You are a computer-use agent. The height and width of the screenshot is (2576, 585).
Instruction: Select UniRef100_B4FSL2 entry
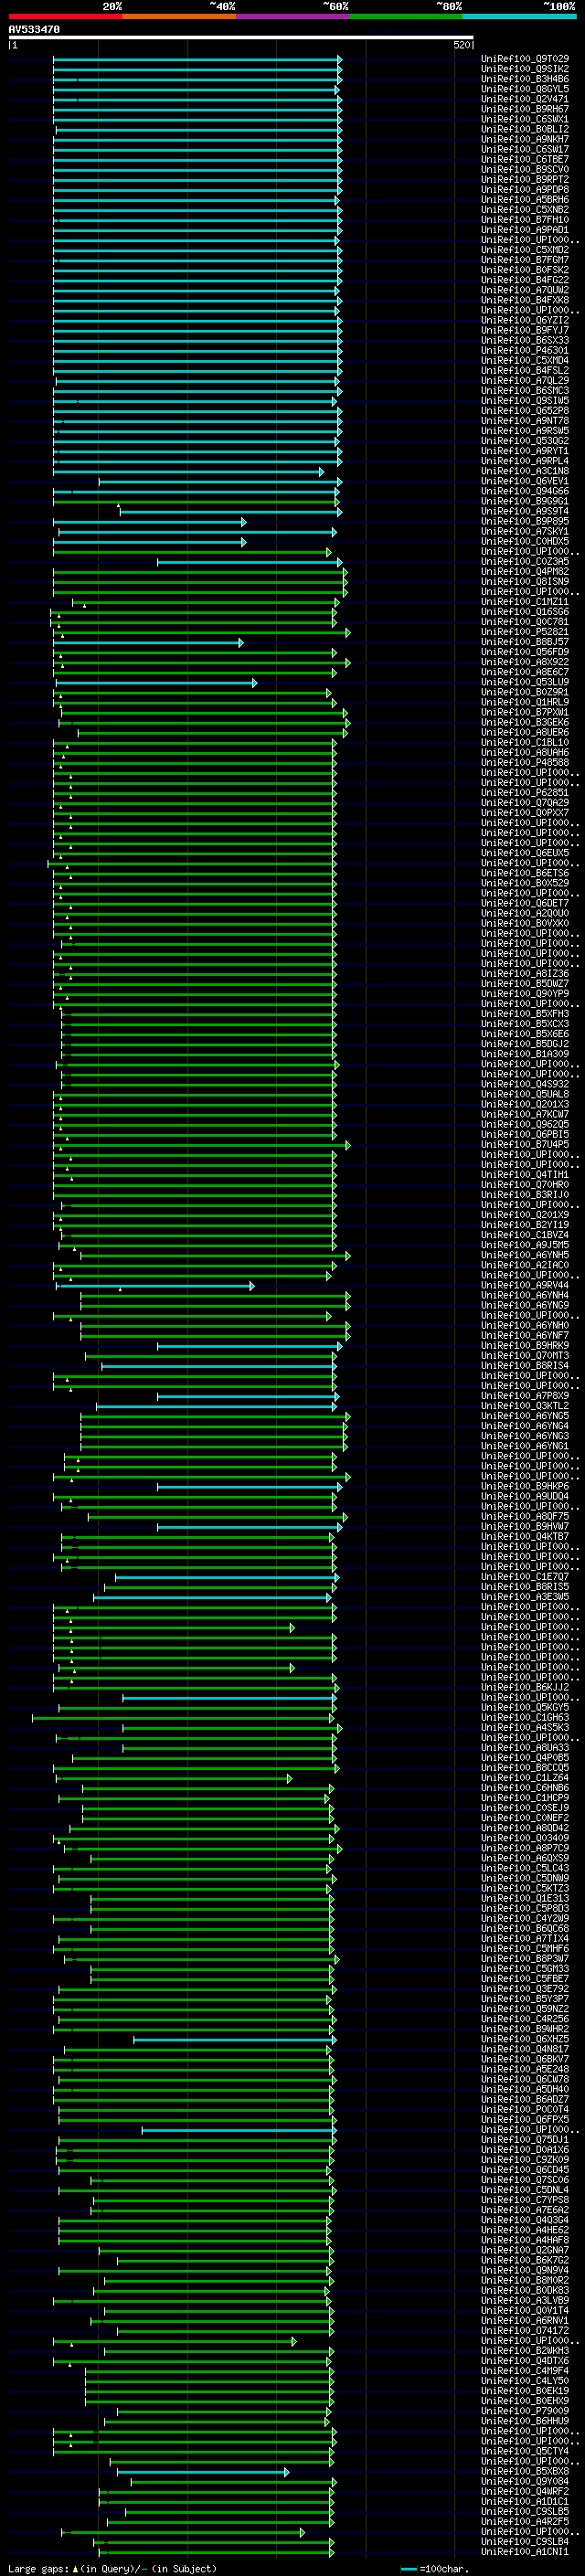click(x=525, y=370)
